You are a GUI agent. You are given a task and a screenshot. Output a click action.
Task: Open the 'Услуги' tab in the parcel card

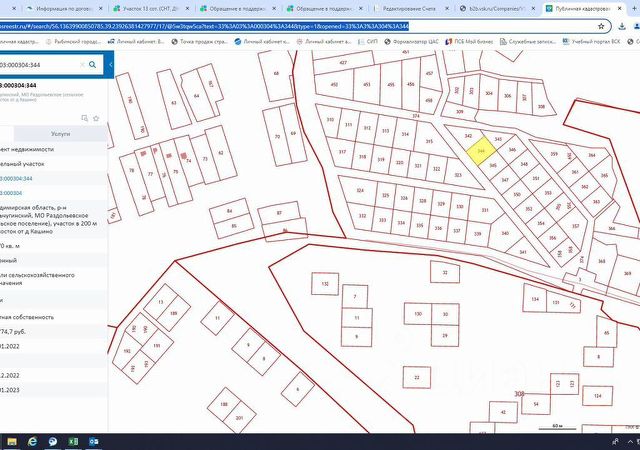pyautogui.click(x=60, y=134)
